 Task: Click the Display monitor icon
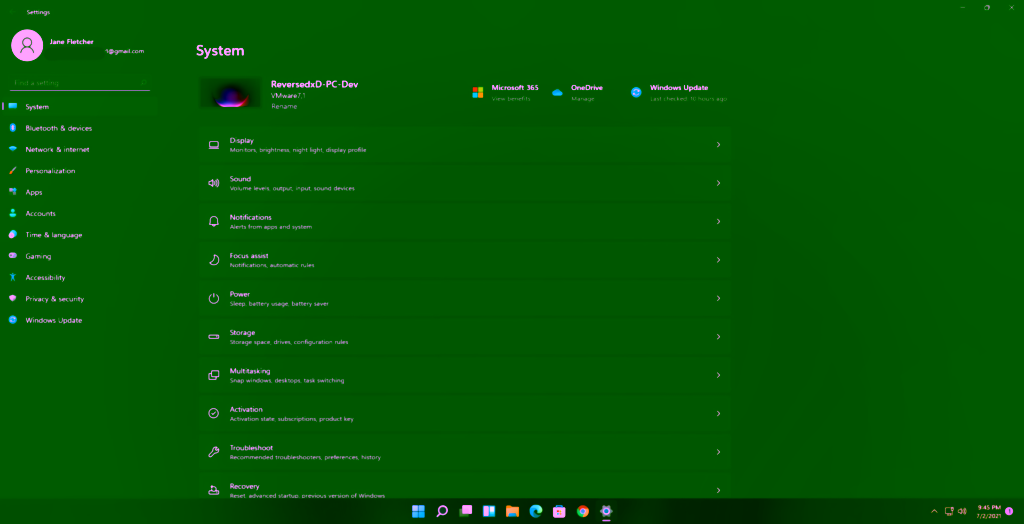[213, 145]
